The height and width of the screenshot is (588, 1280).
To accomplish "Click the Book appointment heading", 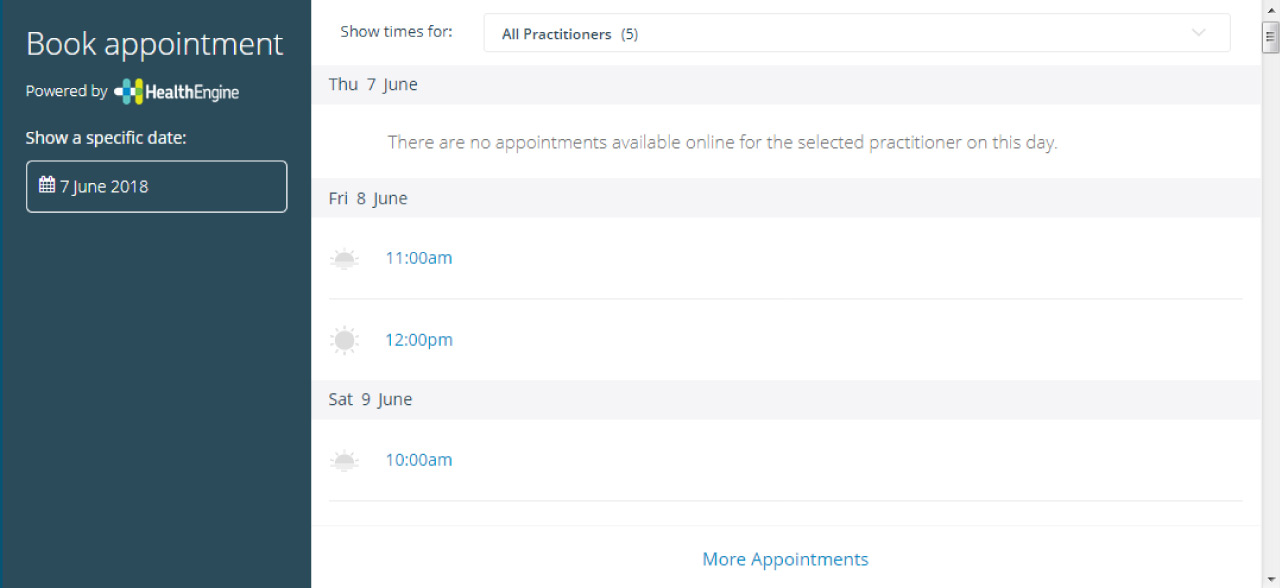I will [x=155, y=44].
